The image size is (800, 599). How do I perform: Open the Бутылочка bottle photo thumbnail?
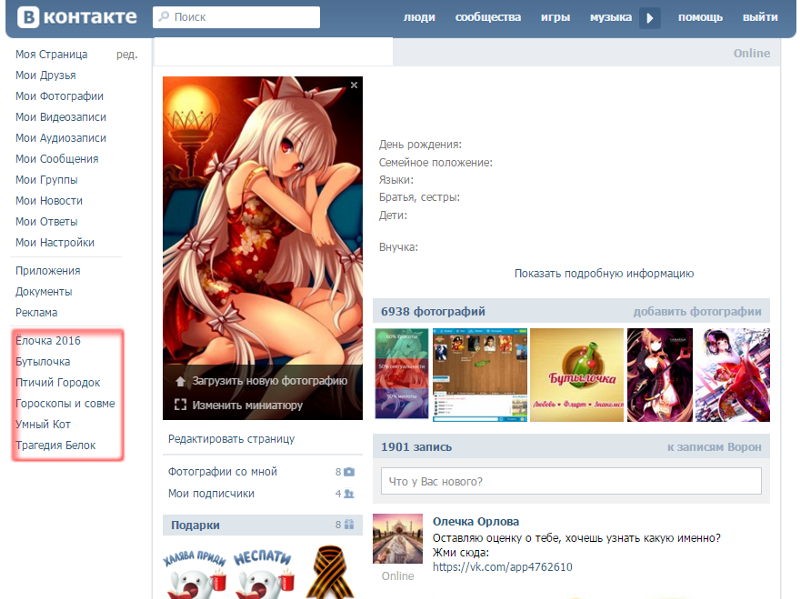(577, 375)
